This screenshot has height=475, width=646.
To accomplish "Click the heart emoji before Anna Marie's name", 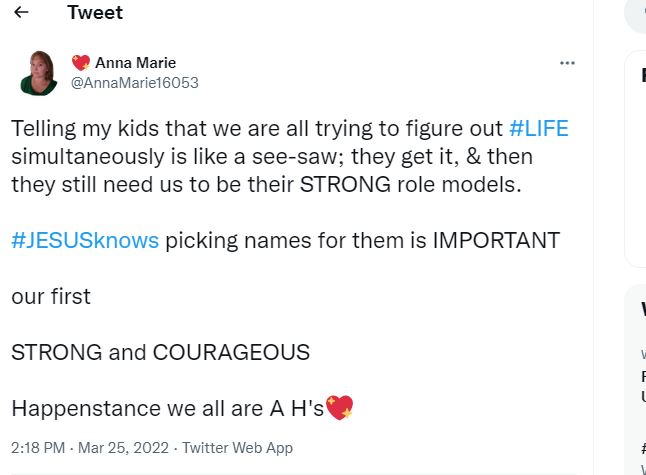I will point(81,63).
